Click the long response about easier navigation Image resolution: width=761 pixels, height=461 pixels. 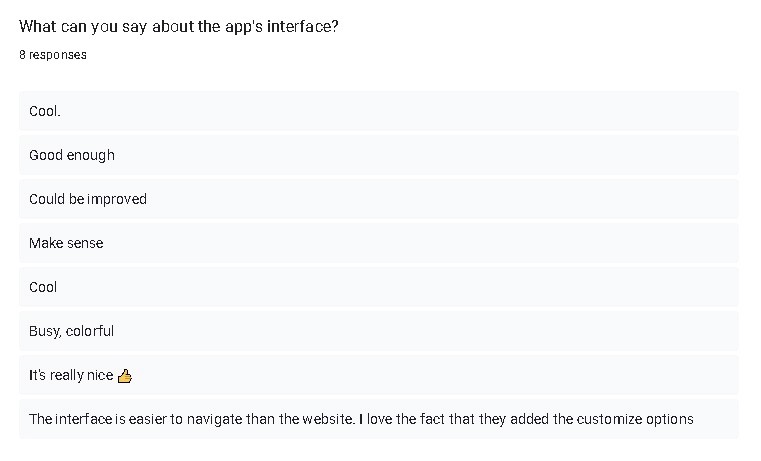pyautogui.click(x=379, y=419)
